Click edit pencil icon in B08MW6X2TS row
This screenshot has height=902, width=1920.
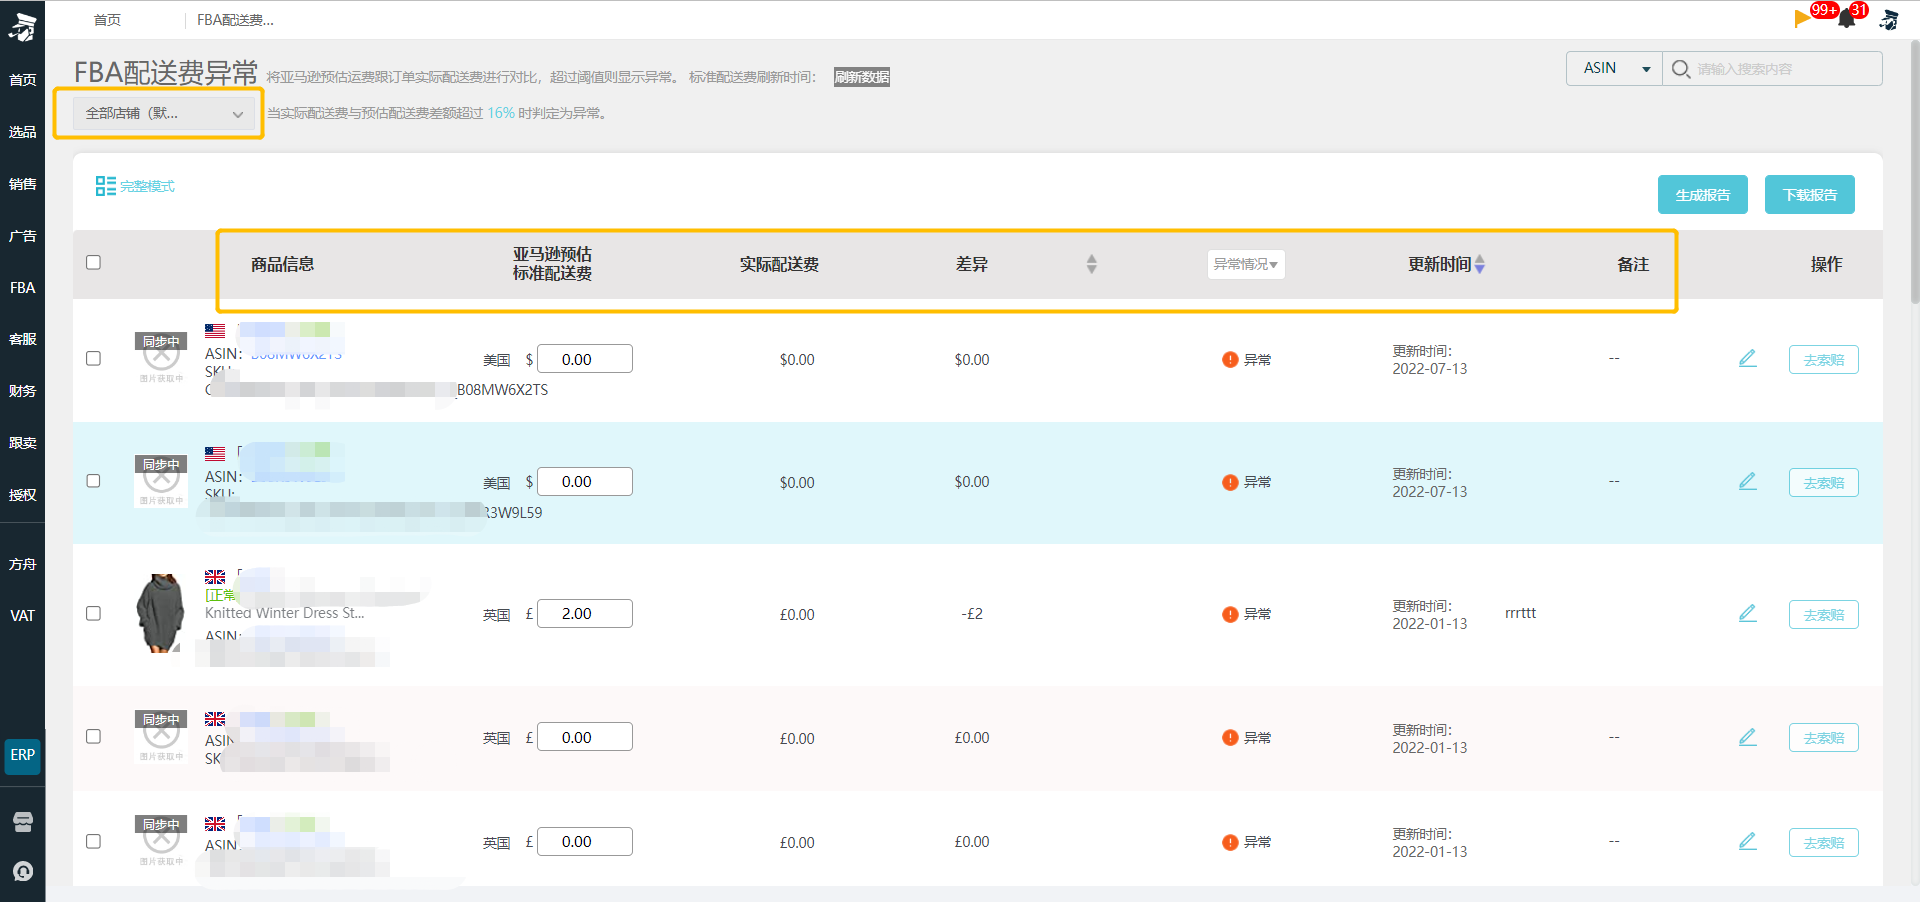click(1747, 358)
